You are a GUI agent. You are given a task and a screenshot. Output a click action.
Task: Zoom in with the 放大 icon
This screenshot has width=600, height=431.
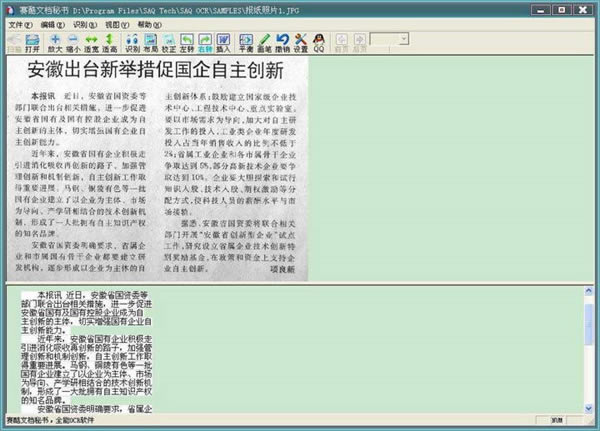(54, 42)
